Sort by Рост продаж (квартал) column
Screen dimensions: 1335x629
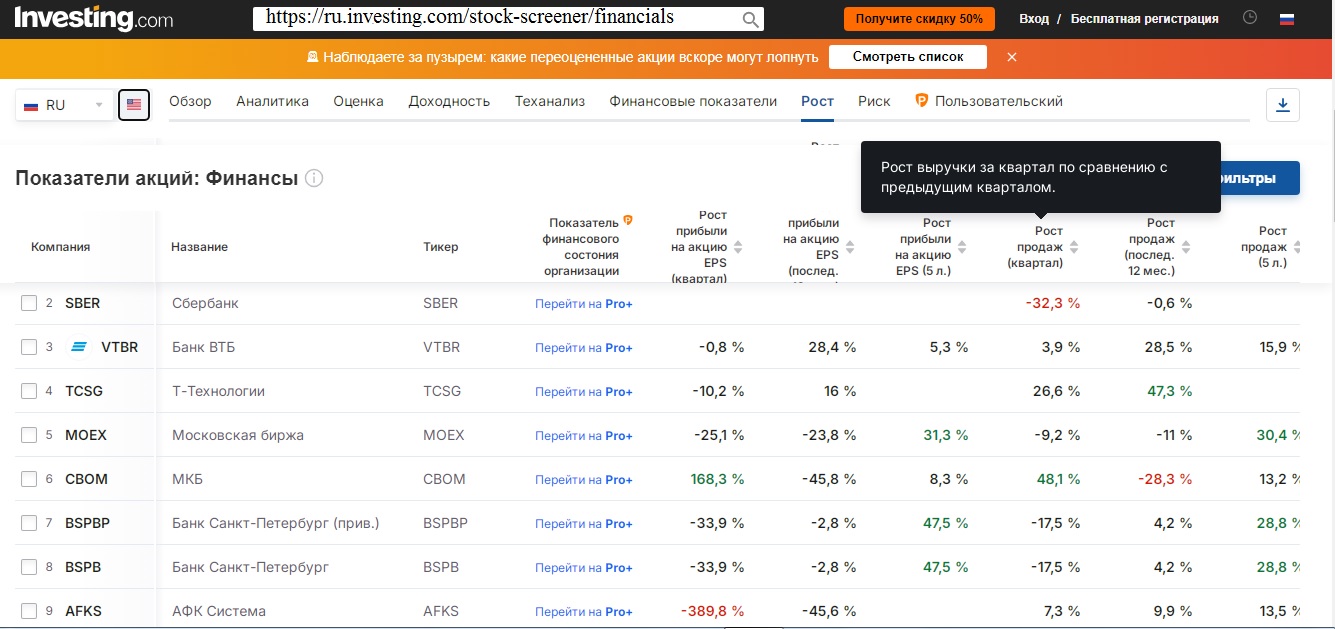pos(1074,247)
